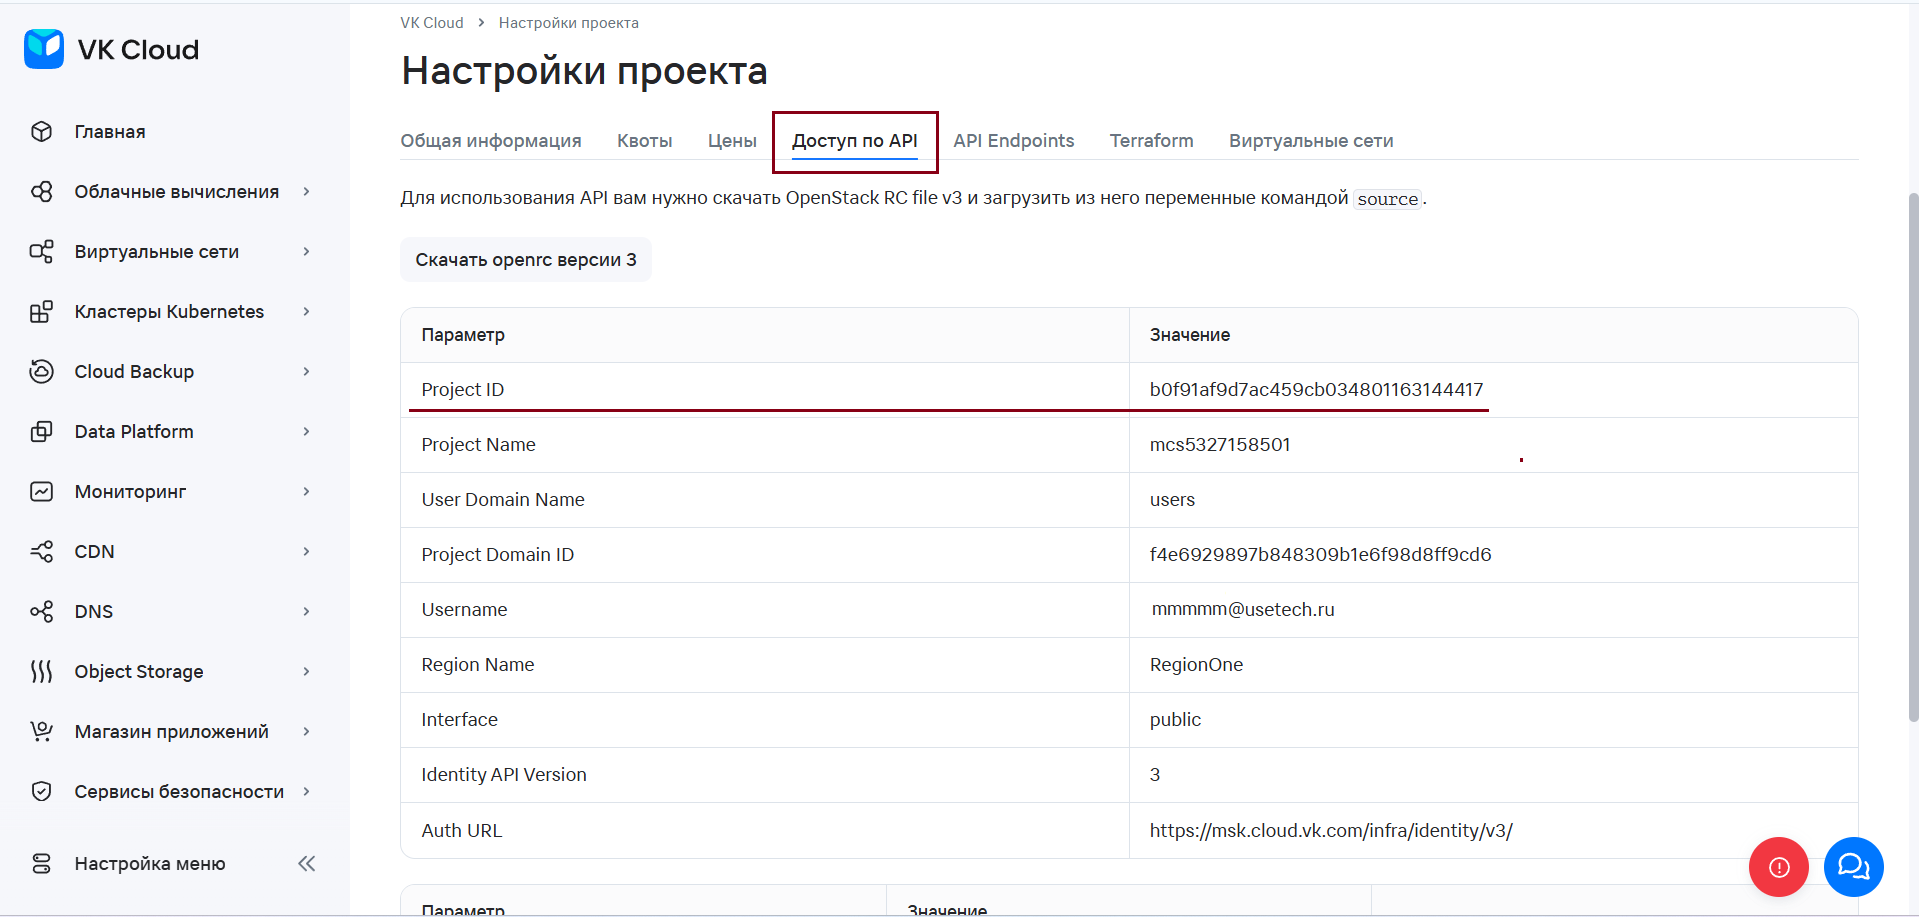Click the Project Name value mcs5327158501
This screenshot has height=917, width=1919.
[1220, 445]
